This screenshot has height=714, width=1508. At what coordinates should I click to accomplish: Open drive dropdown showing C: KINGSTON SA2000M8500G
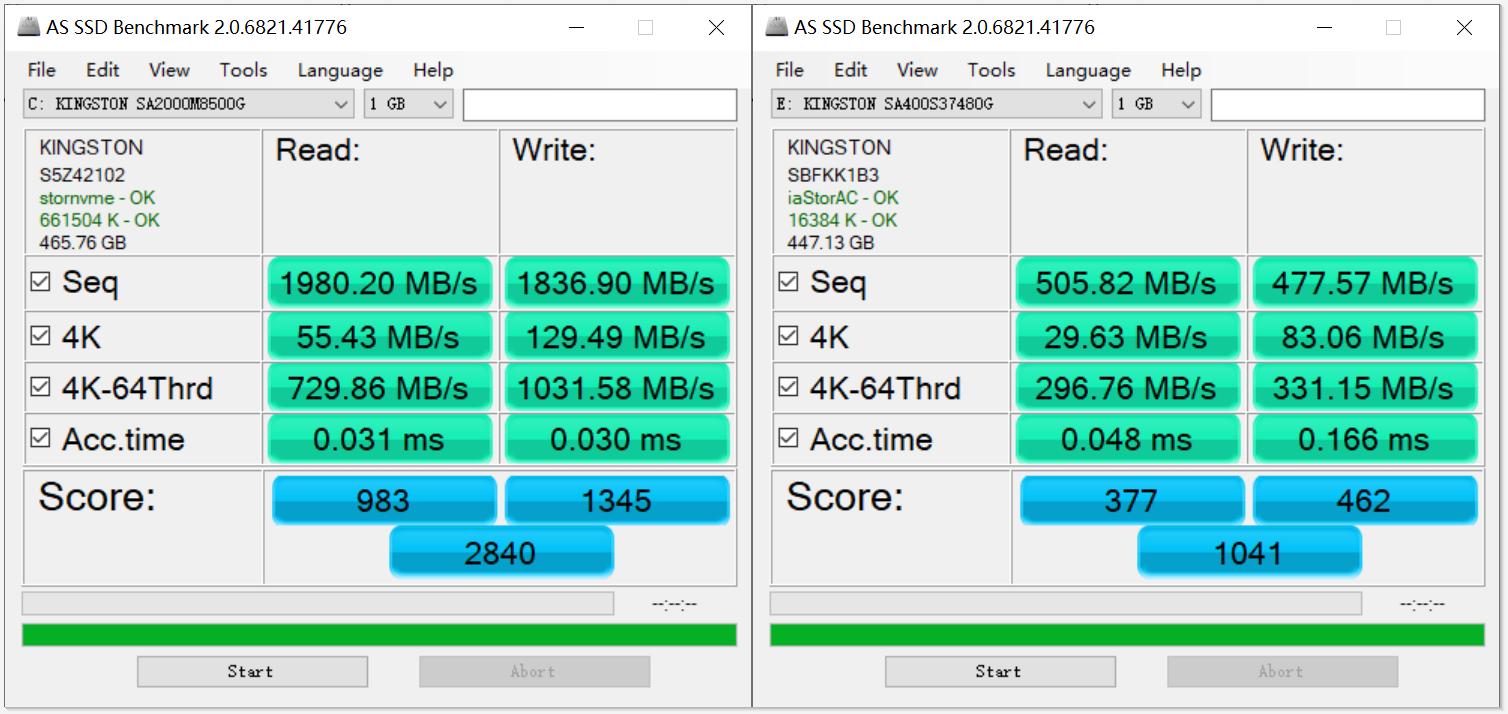(189, 104)
